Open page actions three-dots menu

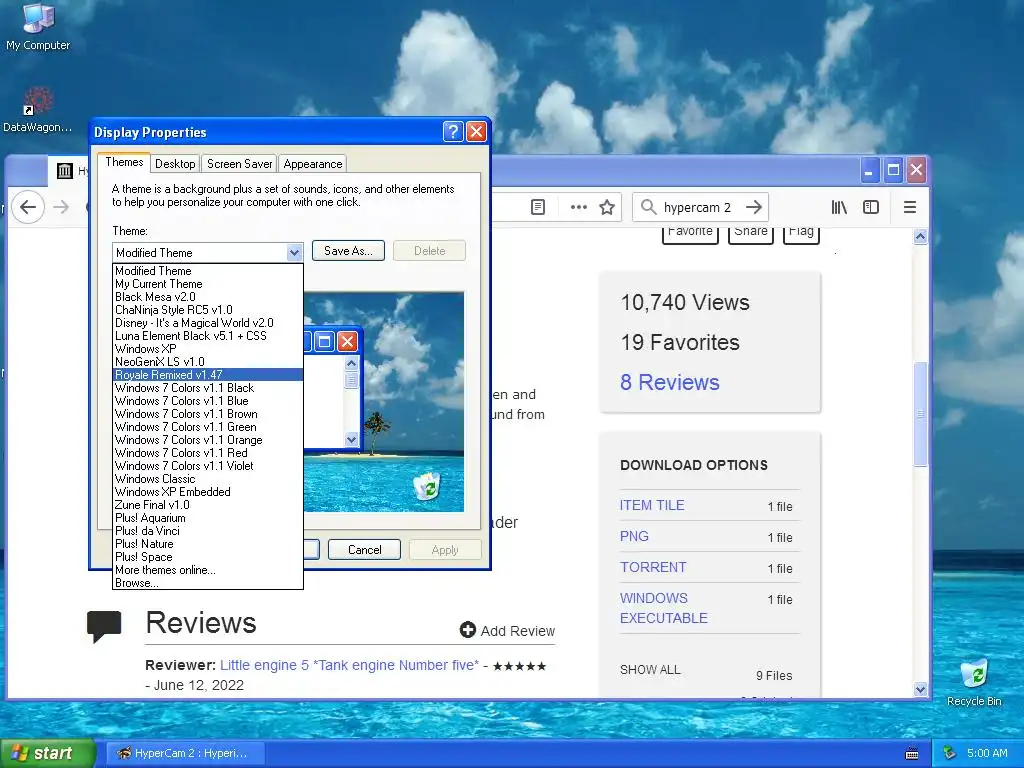tap(579, 207)
